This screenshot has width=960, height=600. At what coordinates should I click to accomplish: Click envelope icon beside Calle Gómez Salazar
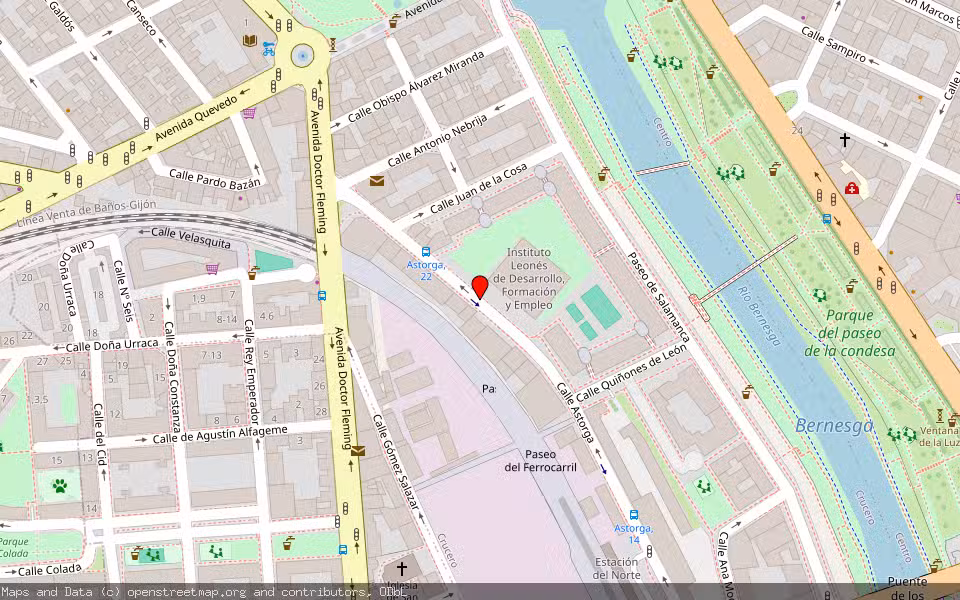[x=358, y=451]
